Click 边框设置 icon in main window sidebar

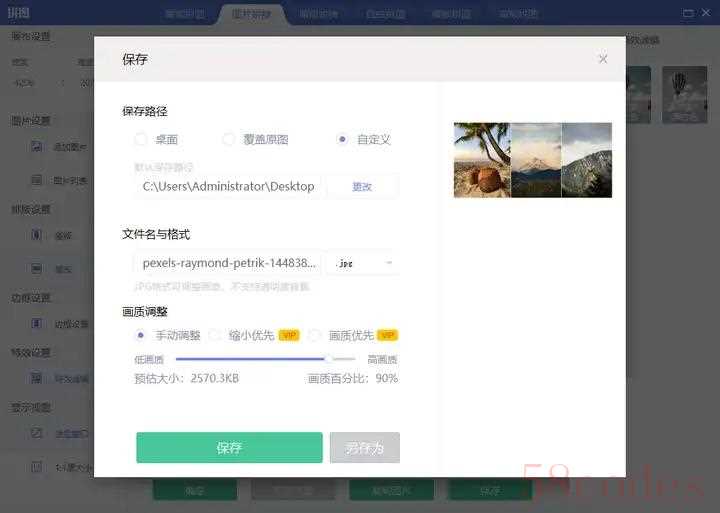pos(37,323)
